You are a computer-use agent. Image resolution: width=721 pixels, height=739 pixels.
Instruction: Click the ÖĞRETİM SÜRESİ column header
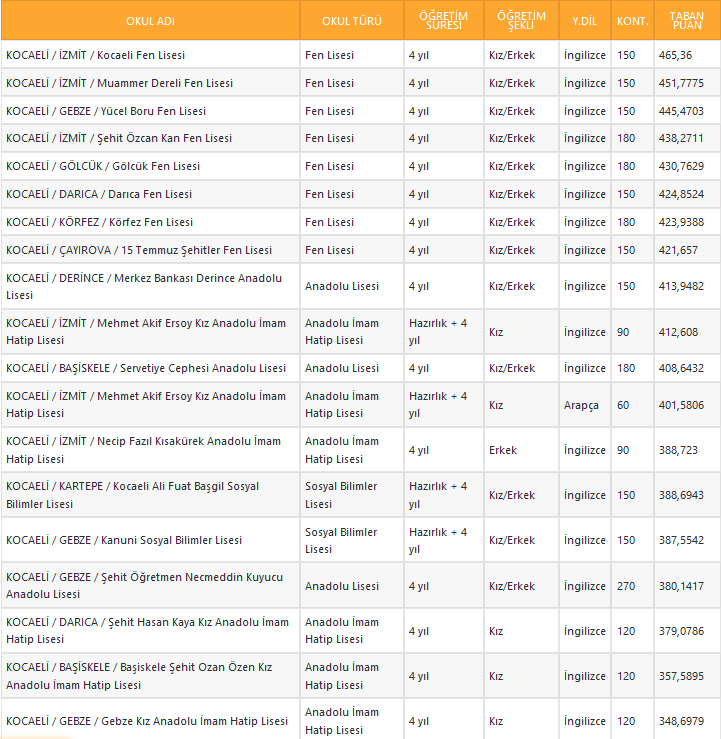443,21
